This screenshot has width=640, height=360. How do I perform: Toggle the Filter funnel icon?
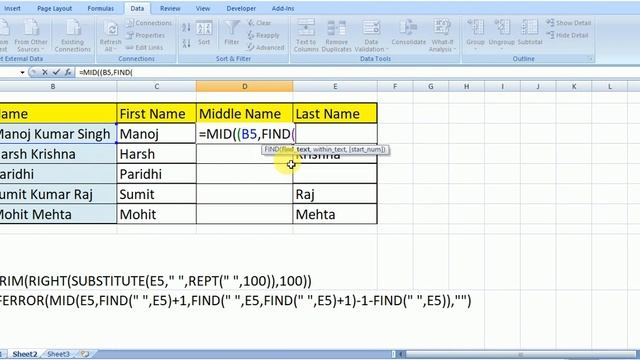click(x=231, y=33)
